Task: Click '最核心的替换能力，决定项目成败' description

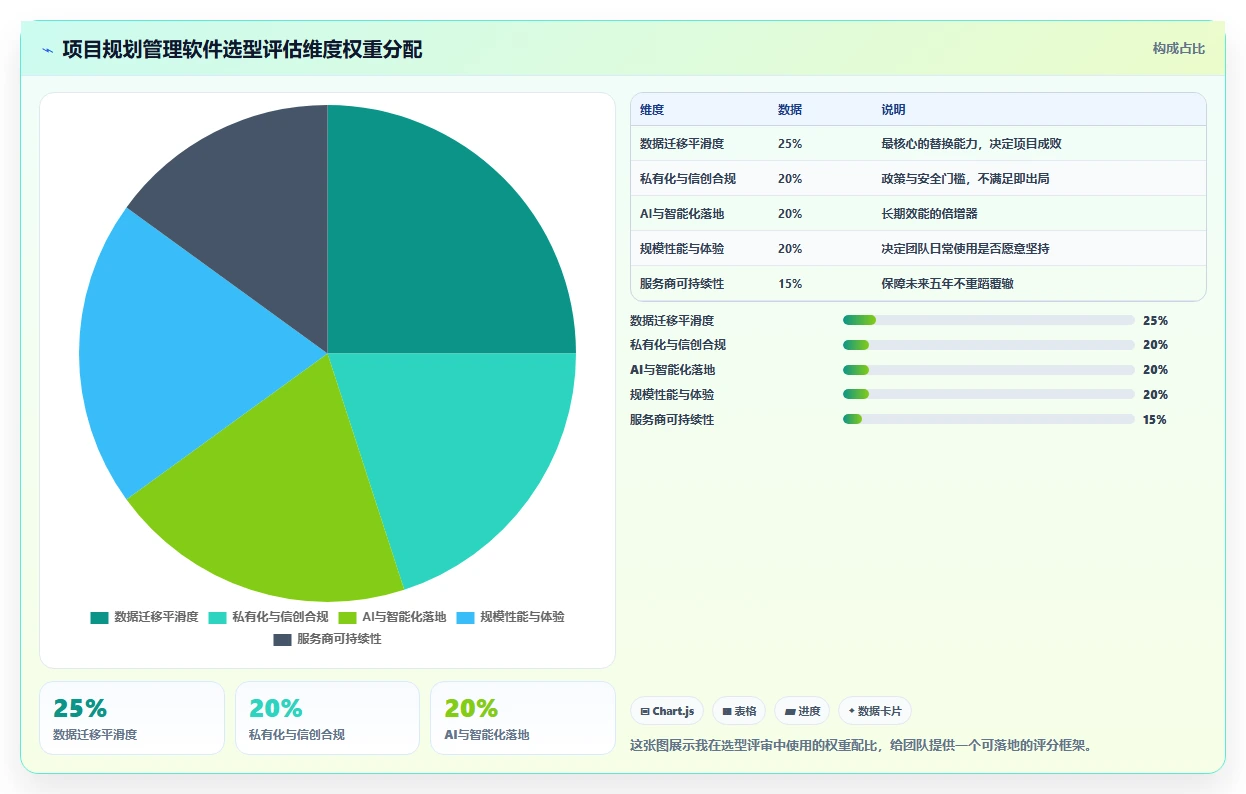Action: pos(971,144)
